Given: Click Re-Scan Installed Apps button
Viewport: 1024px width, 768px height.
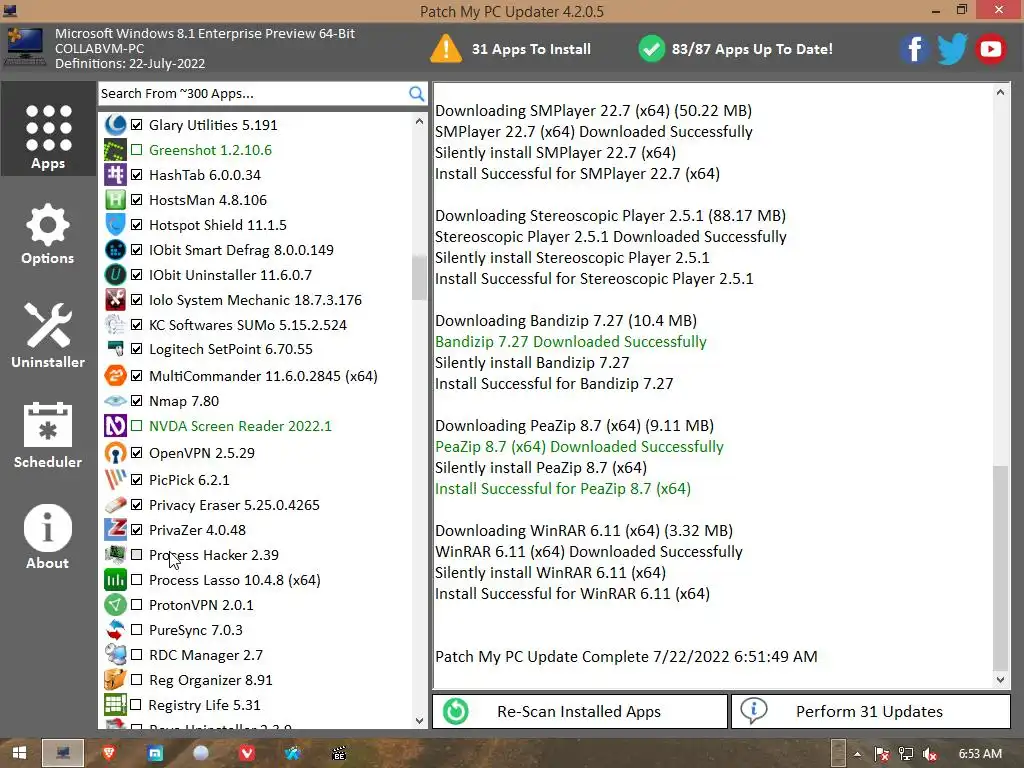Looking at the screenshot, I should [x=580, y=711].
